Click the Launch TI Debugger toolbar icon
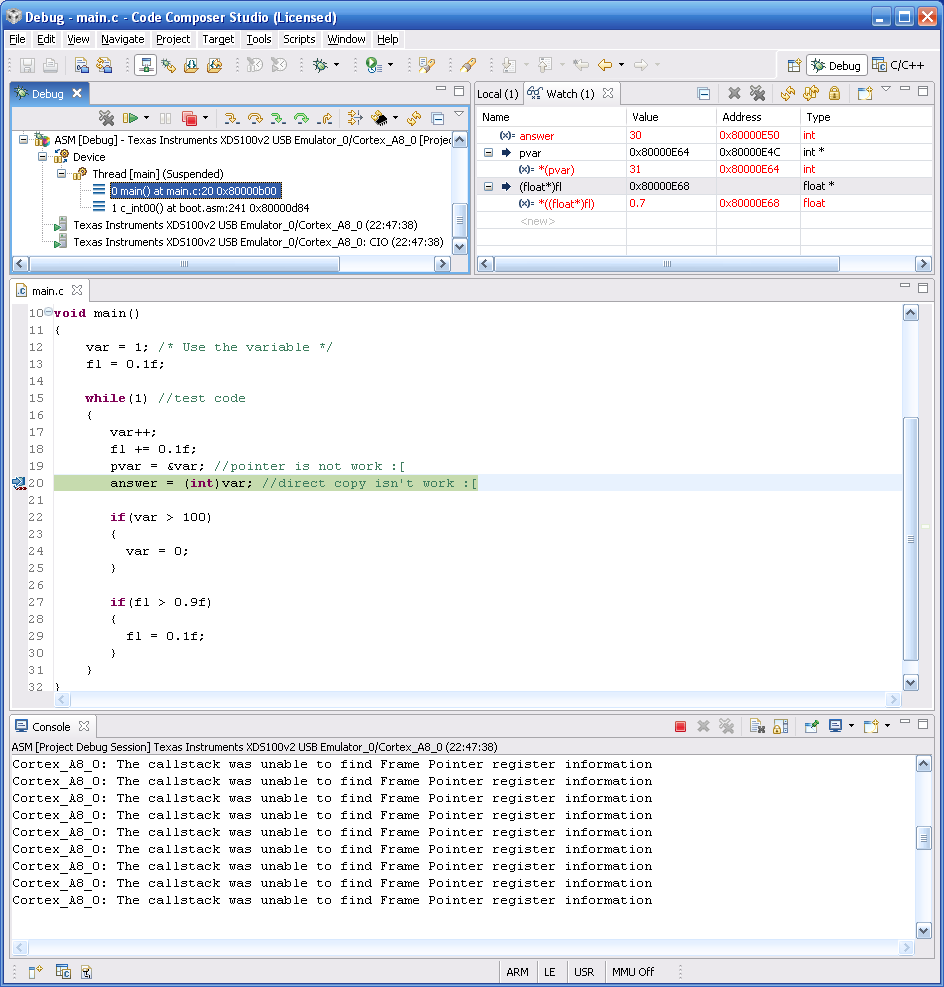 tap(145, 65)
